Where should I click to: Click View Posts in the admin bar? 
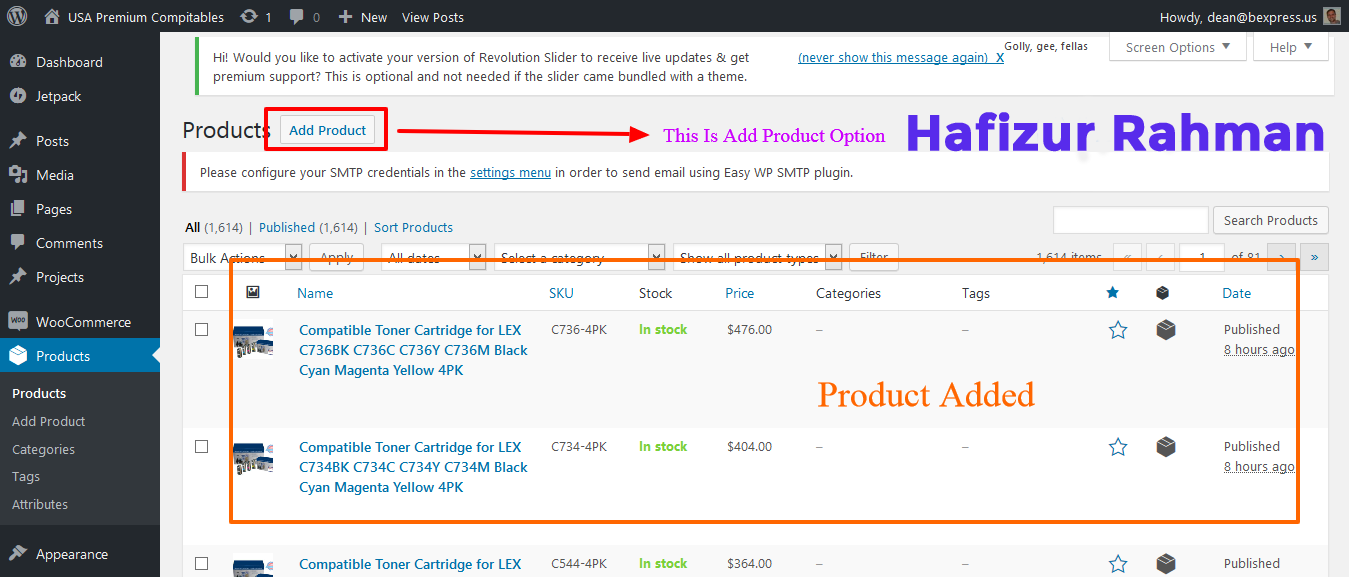point(433,17)
